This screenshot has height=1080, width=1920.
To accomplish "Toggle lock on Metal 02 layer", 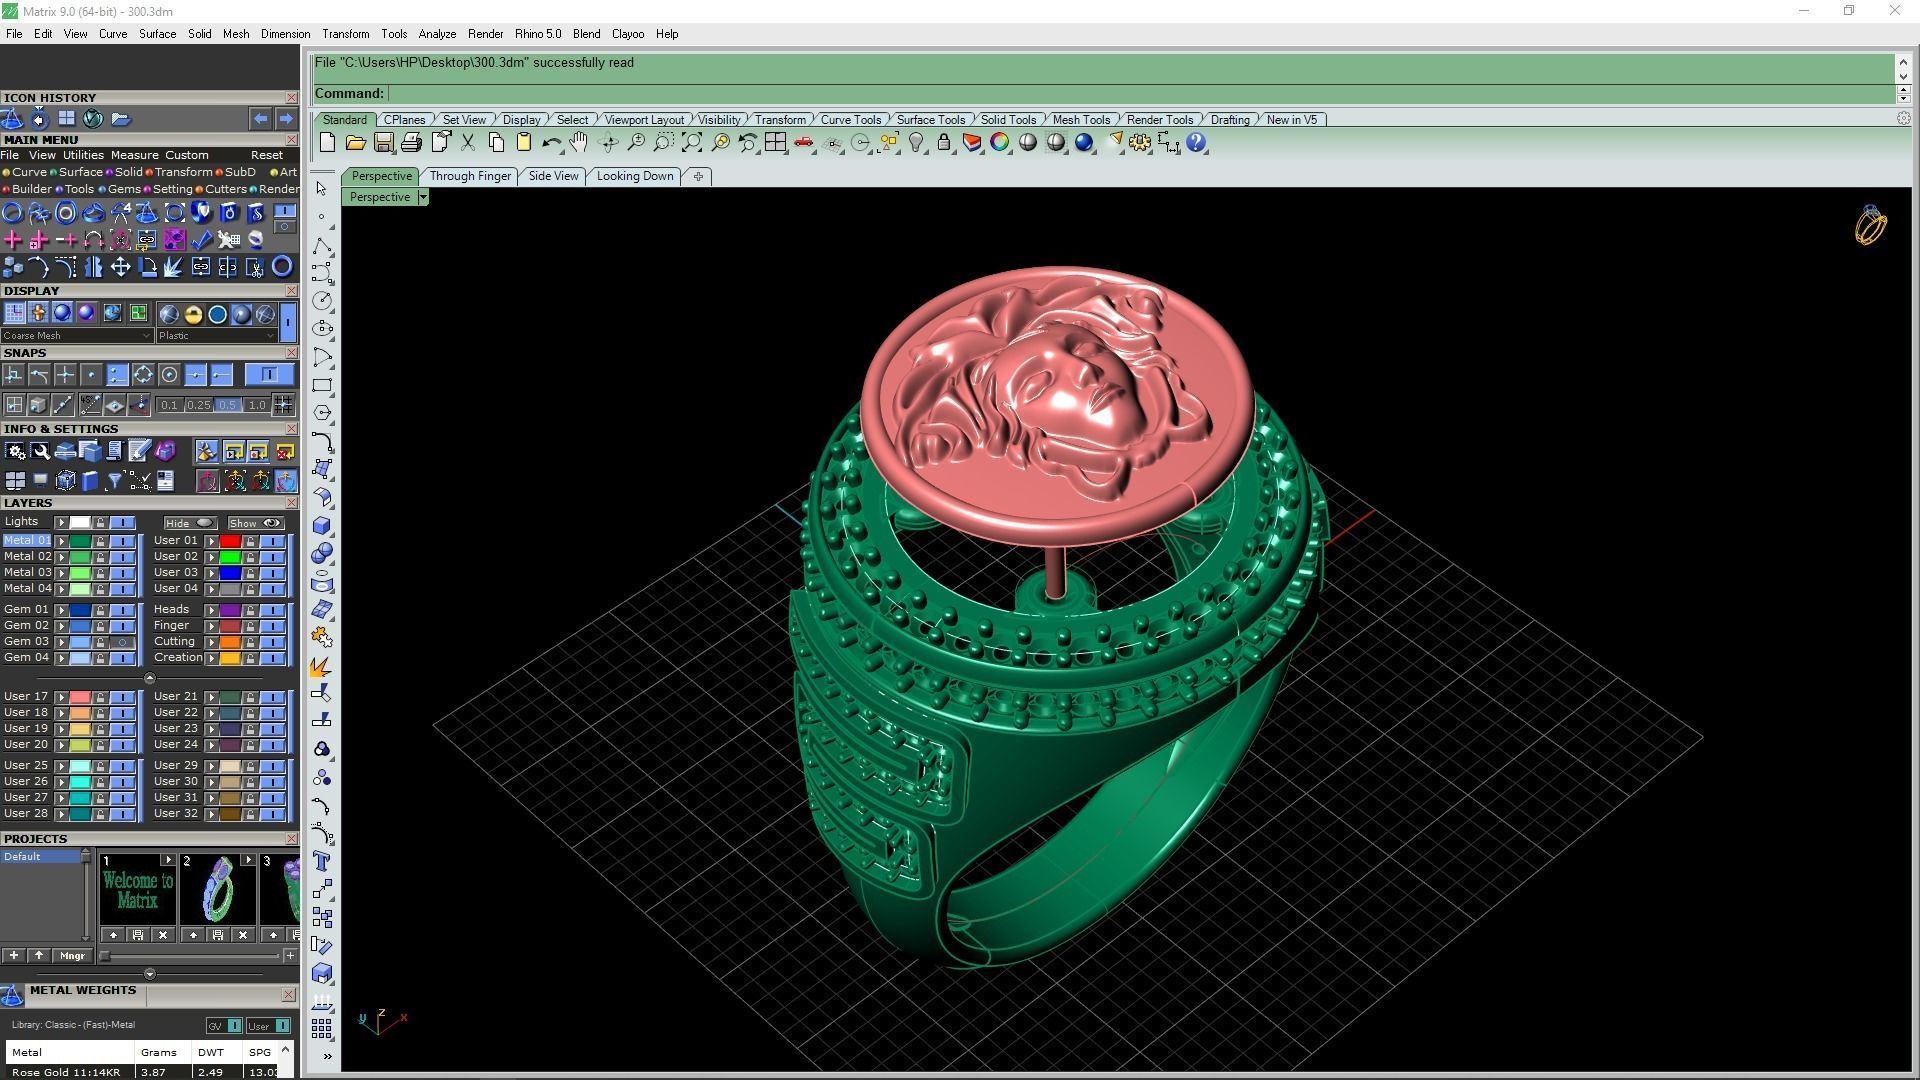I will (x=100, y=557).
